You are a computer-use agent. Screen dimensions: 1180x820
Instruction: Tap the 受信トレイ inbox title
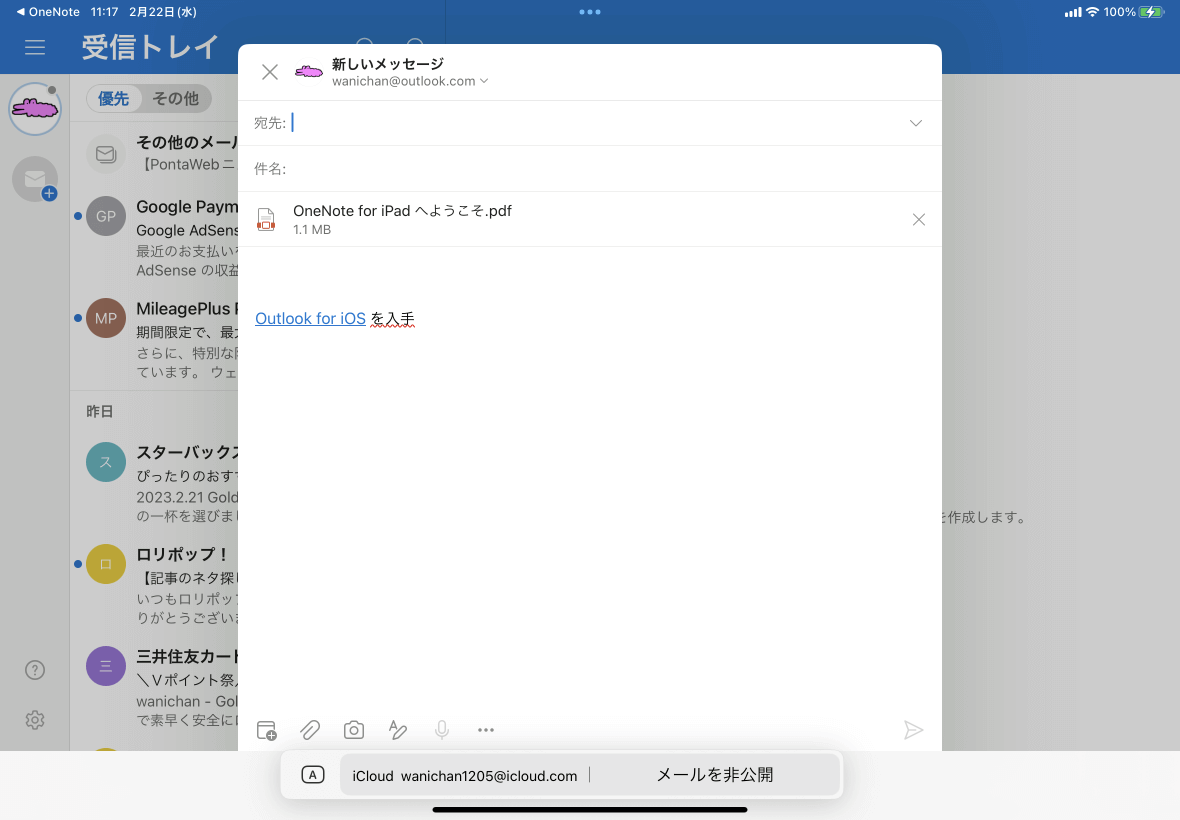coord(150,47)
